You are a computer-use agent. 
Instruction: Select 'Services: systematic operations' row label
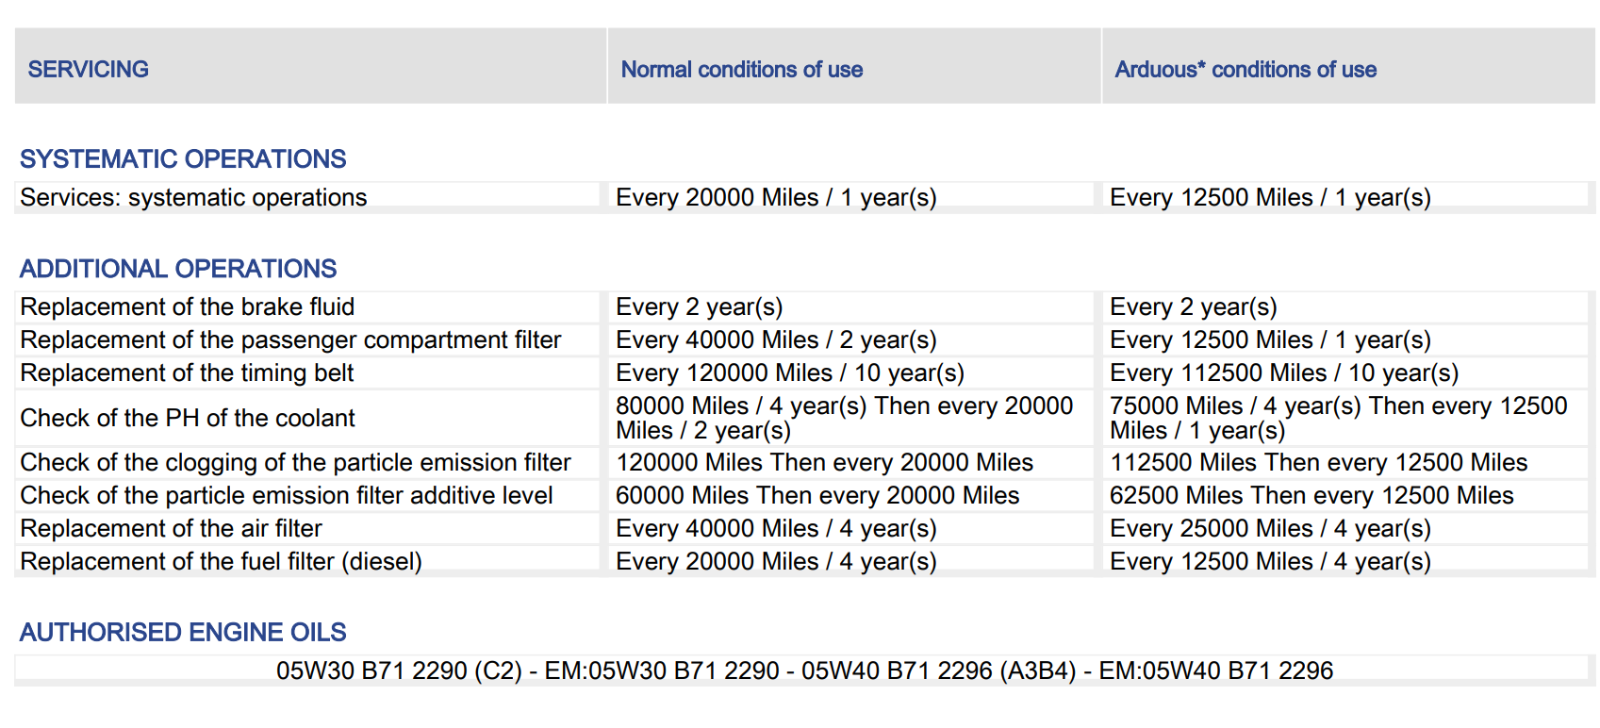(x=194, y=197)
